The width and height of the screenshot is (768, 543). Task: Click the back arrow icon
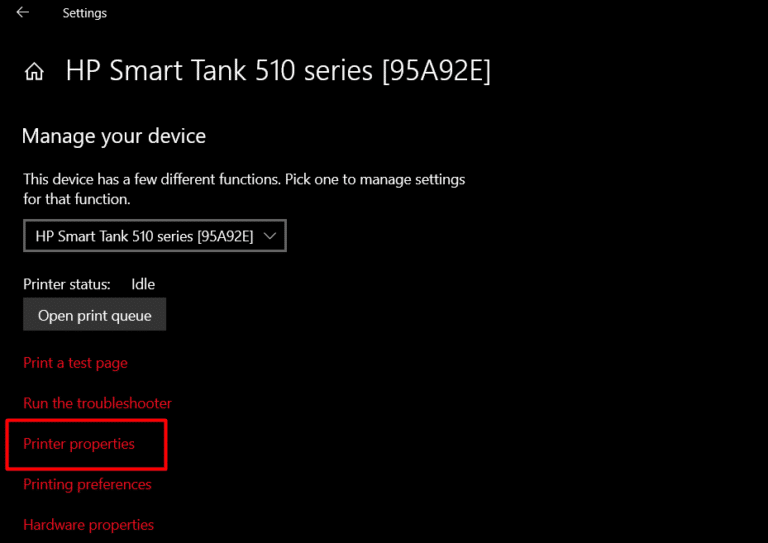click(x=22, y=13)
